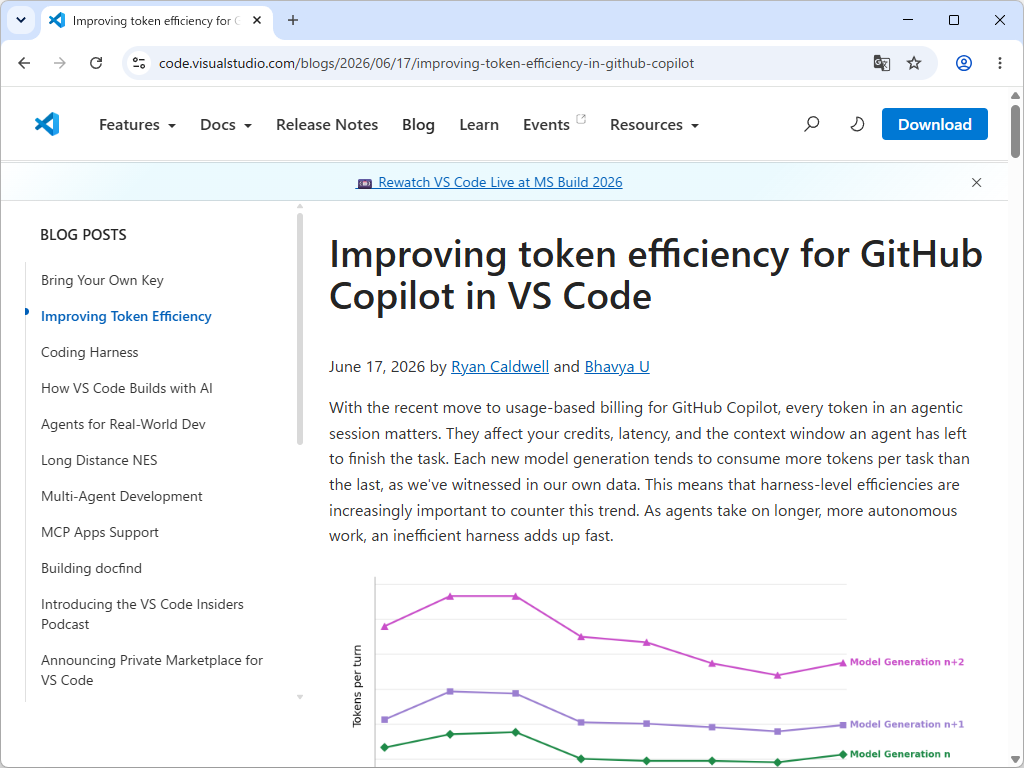Image resolution: width=1024 pixels, height=768 pixels.
Task: Toggle dark theme with the moon icon
Action: tap(857, 124)
